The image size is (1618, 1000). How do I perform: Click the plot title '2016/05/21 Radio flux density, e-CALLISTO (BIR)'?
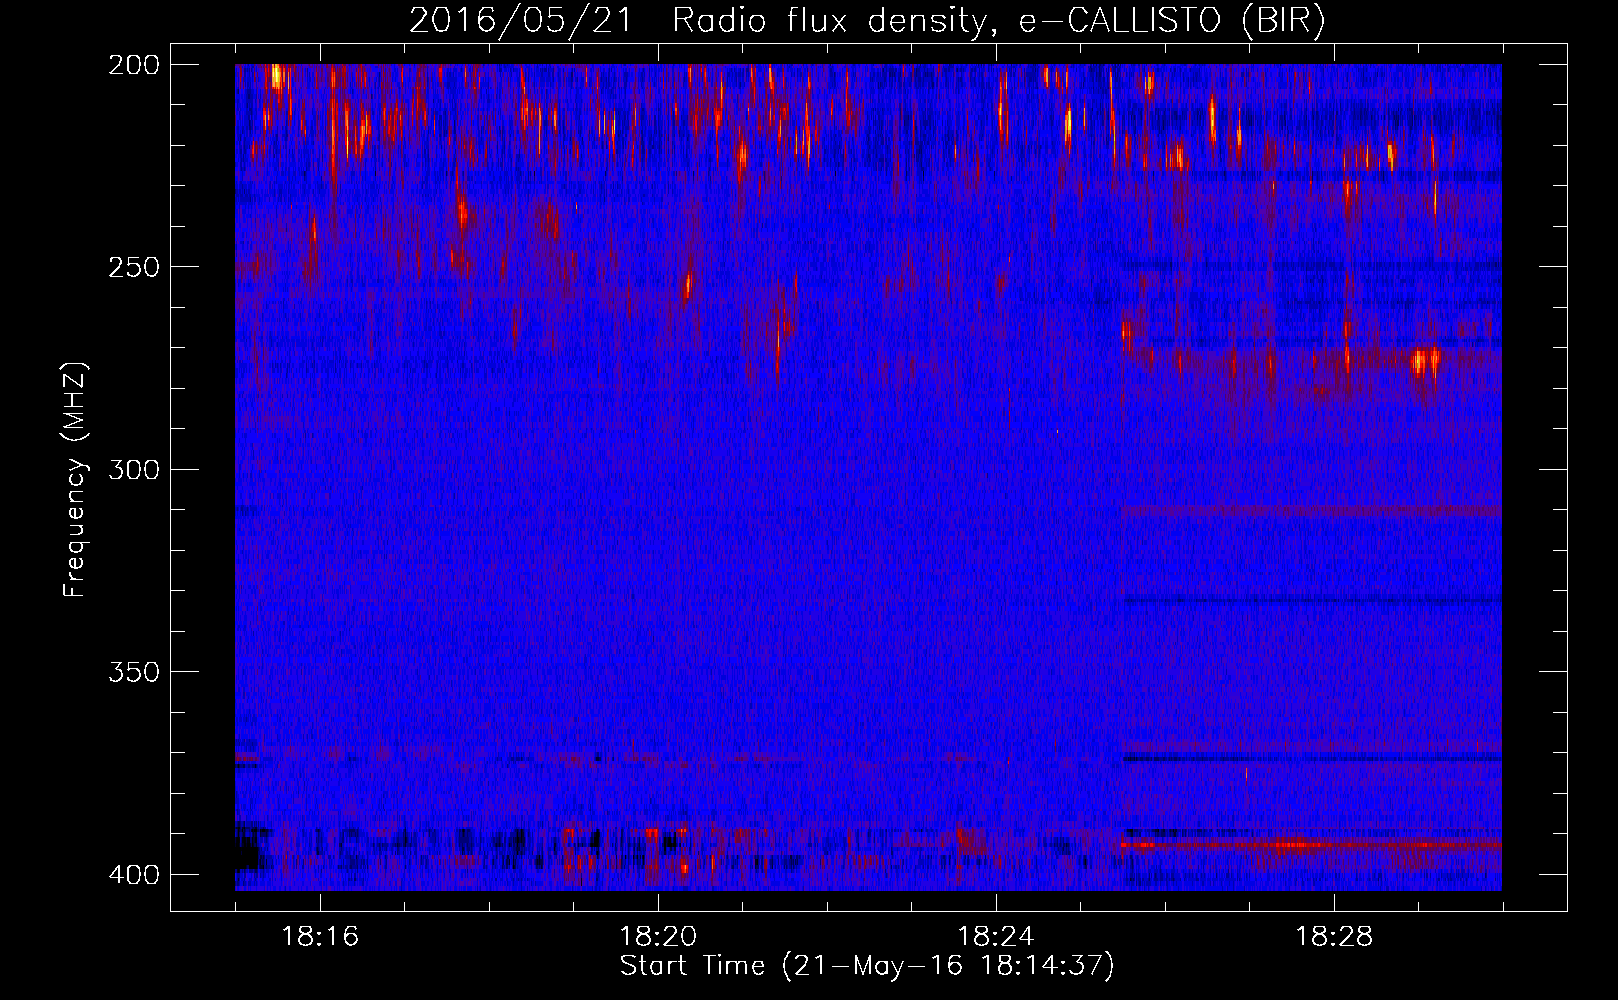click(867, 20)
